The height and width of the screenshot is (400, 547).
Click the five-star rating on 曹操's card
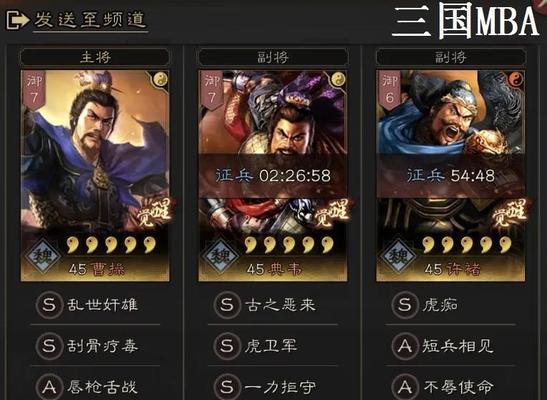coord(111,244)
